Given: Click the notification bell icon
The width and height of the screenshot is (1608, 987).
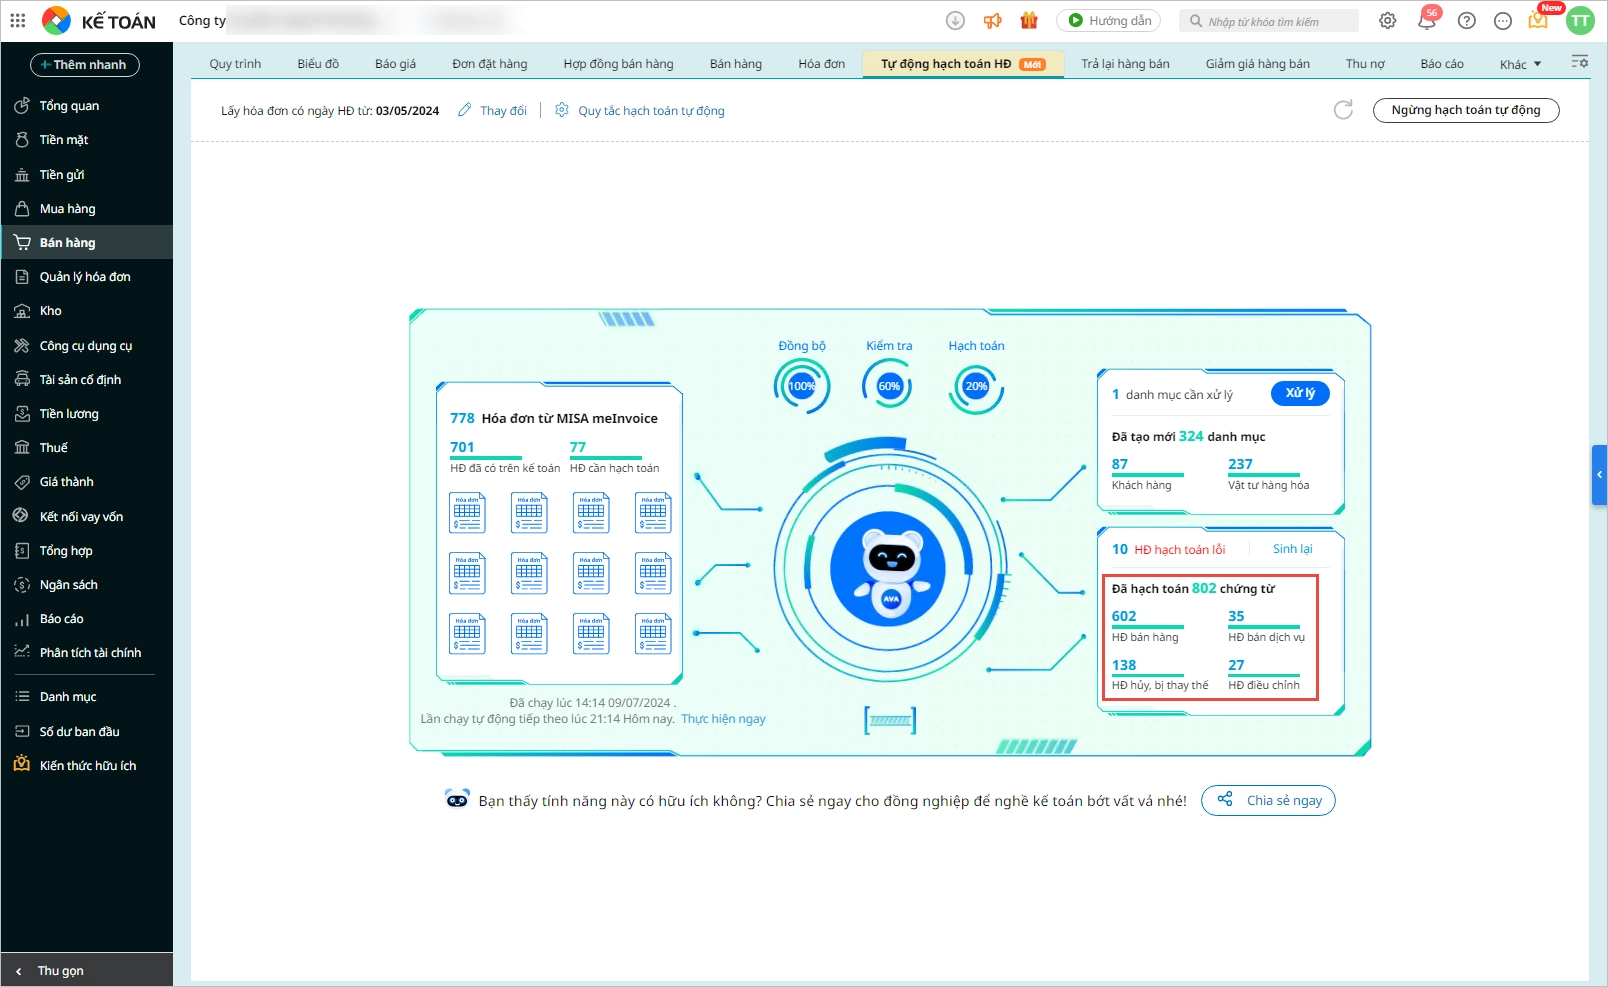Looking at the screenshot, I should coord(1427,21).
